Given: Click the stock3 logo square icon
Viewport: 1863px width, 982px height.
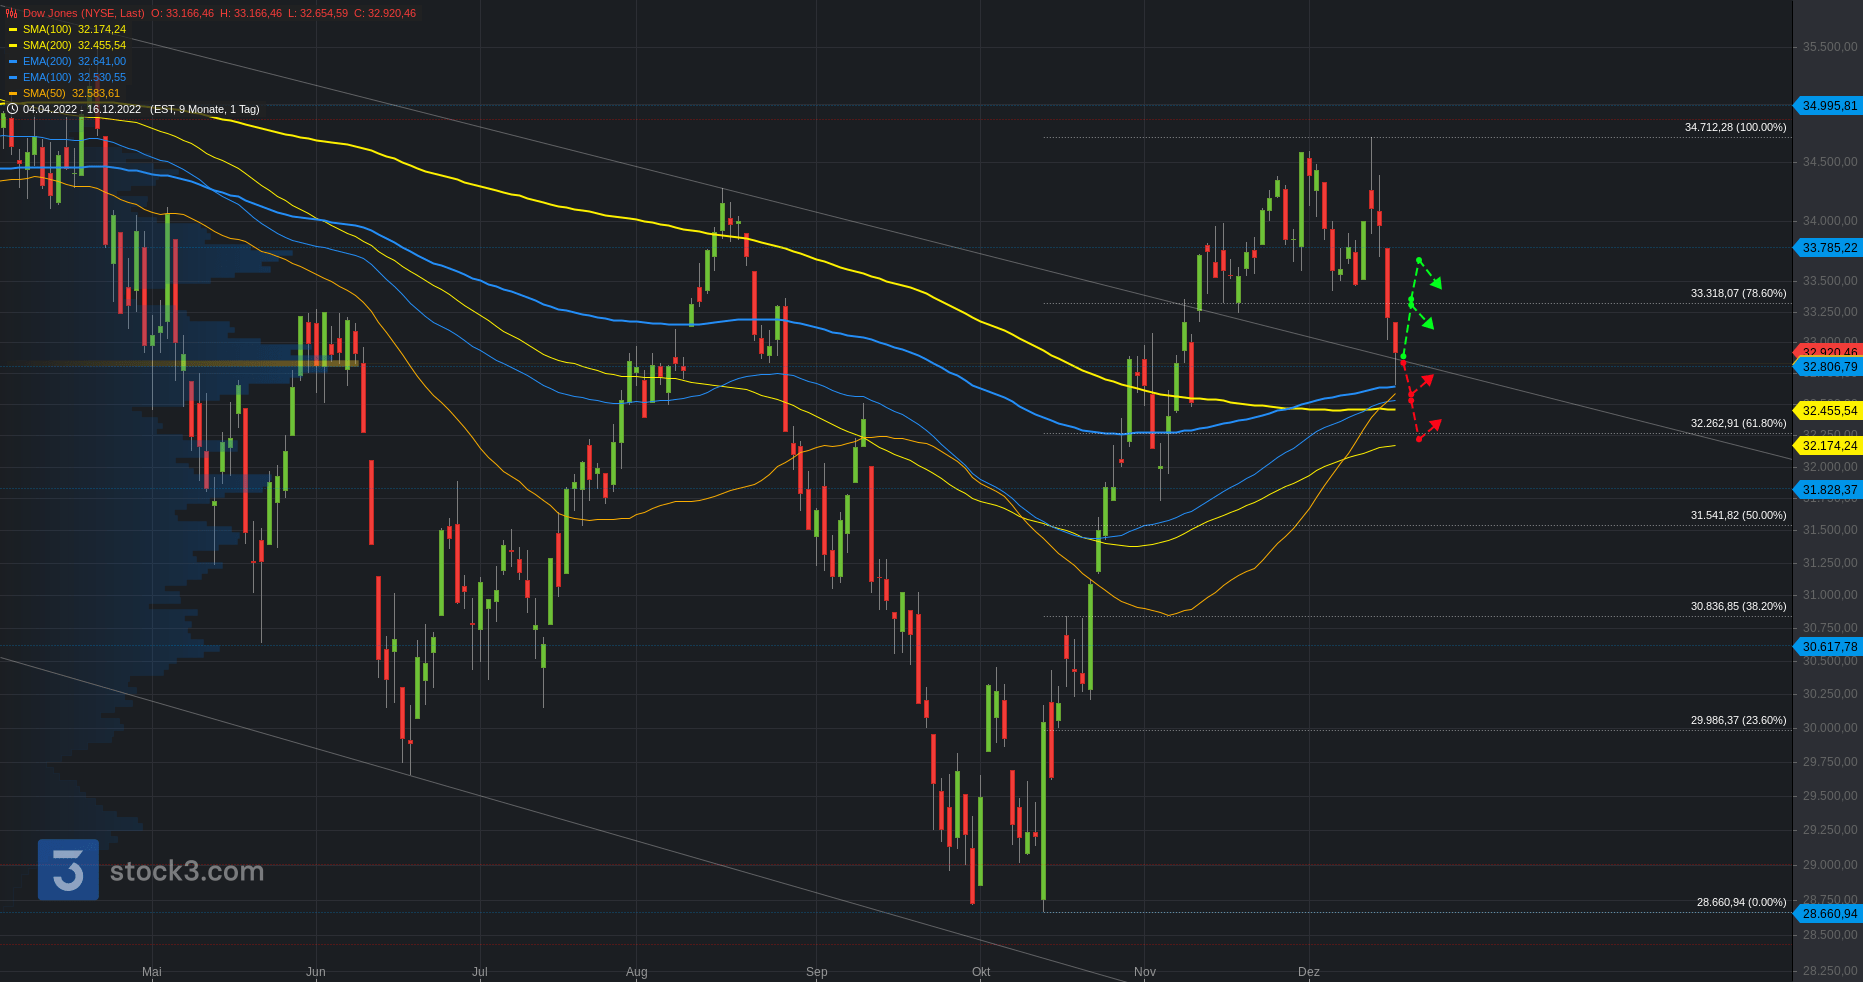Looking at the screenshot, I should [x=68, y=870].
